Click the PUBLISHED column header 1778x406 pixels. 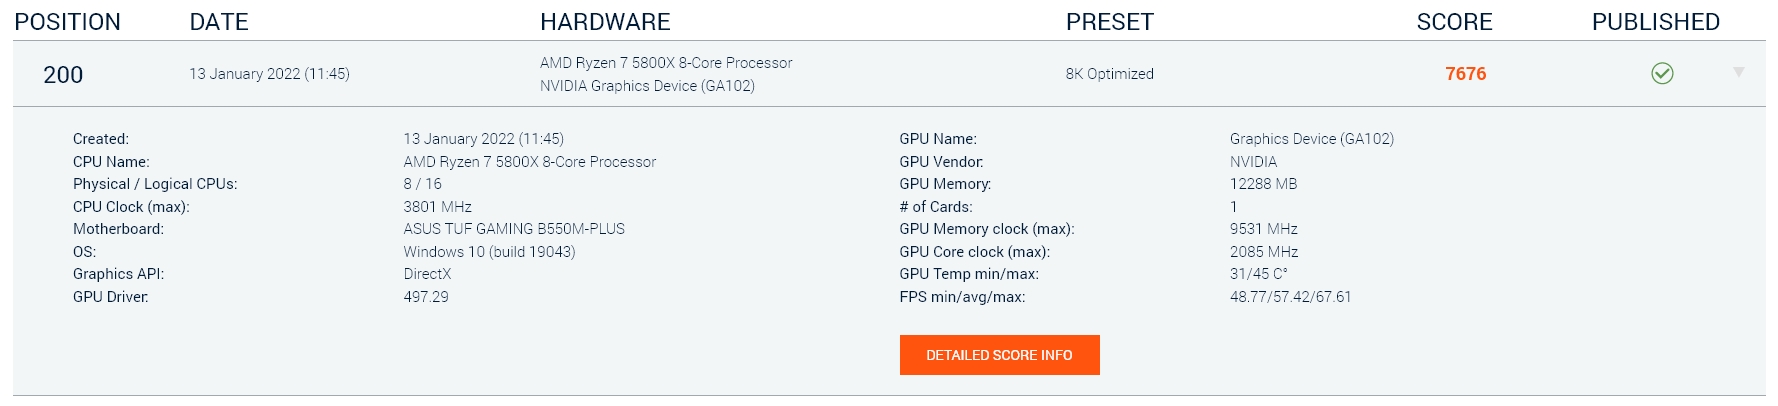(1655, 22)
